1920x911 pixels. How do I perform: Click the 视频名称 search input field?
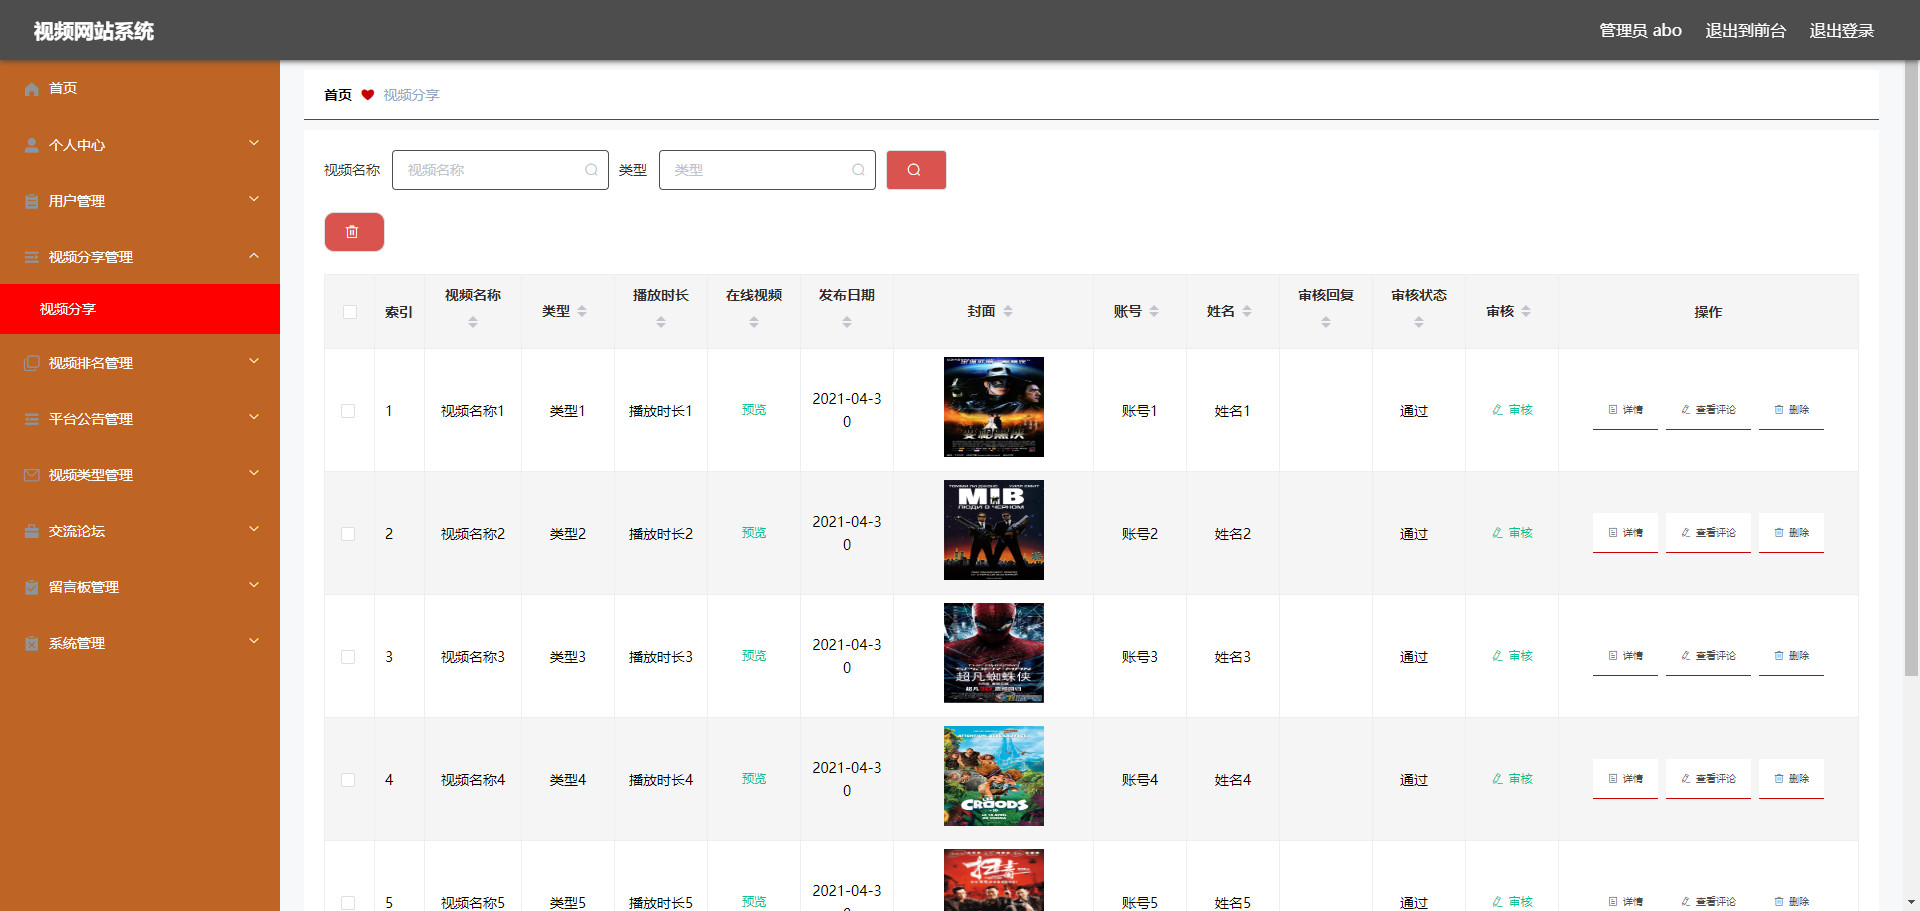(x=500, y=170)
